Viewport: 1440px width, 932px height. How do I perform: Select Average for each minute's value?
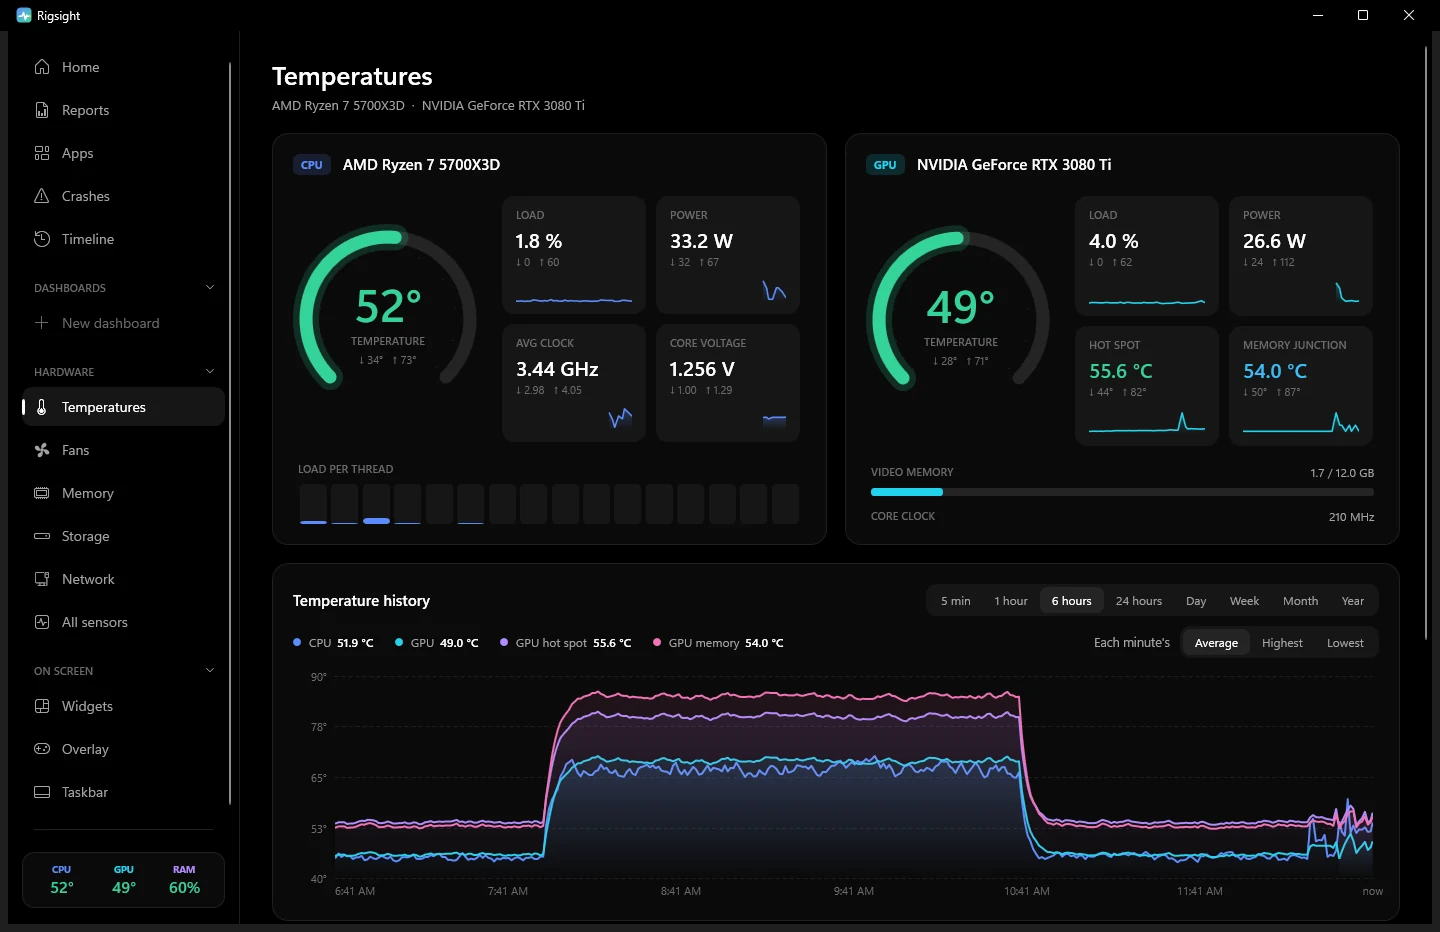(x=1216, y=643)
